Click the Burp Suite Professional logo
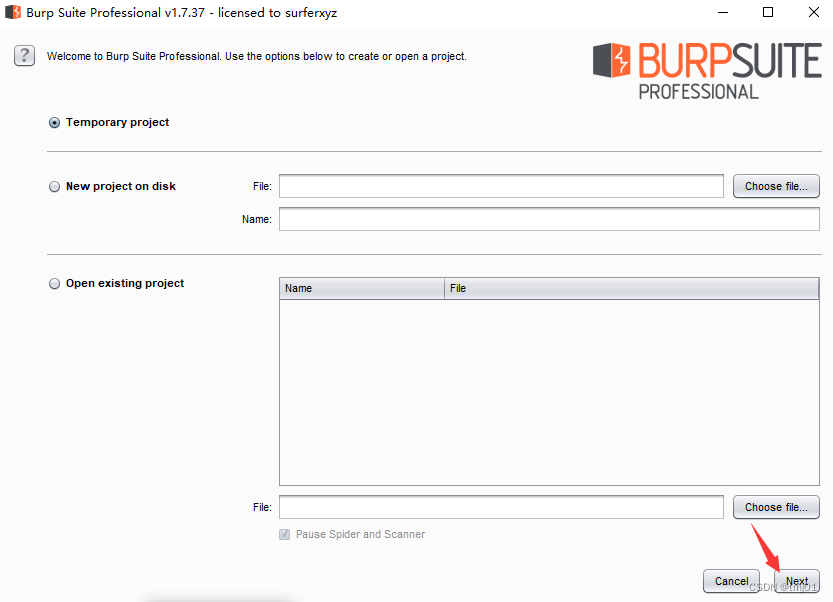Viewport: 833px width, 602px height. [707, 71]
